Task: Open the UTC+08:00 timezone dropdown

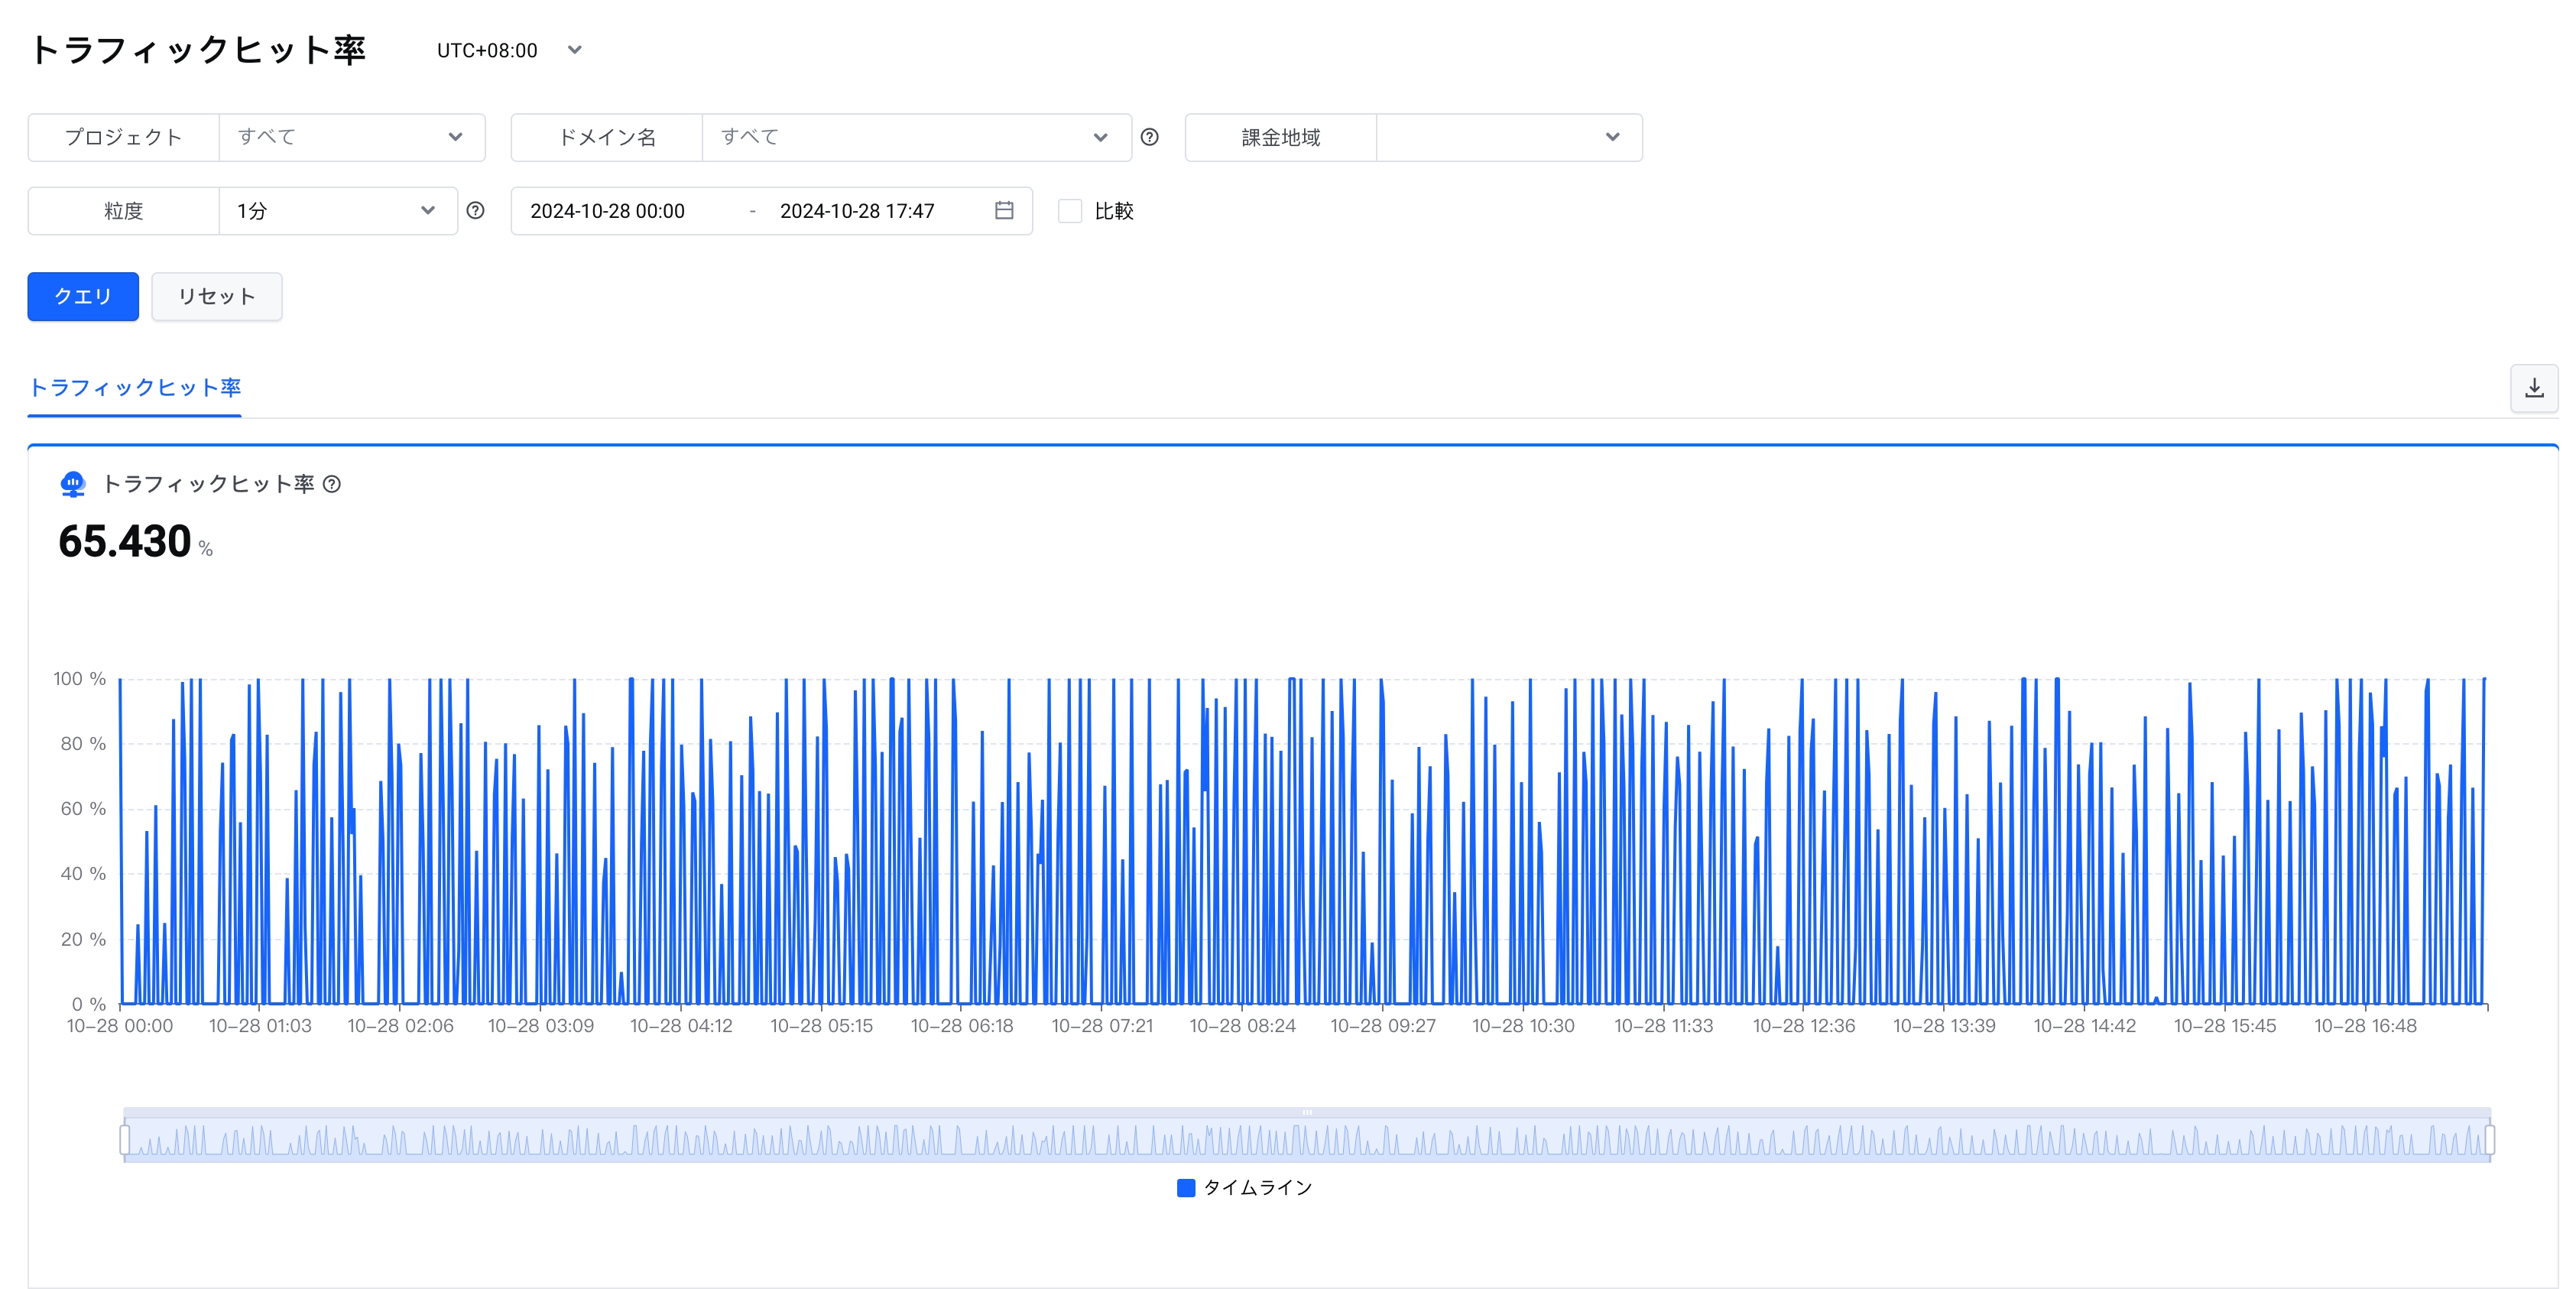Action: tap(509, 50)
